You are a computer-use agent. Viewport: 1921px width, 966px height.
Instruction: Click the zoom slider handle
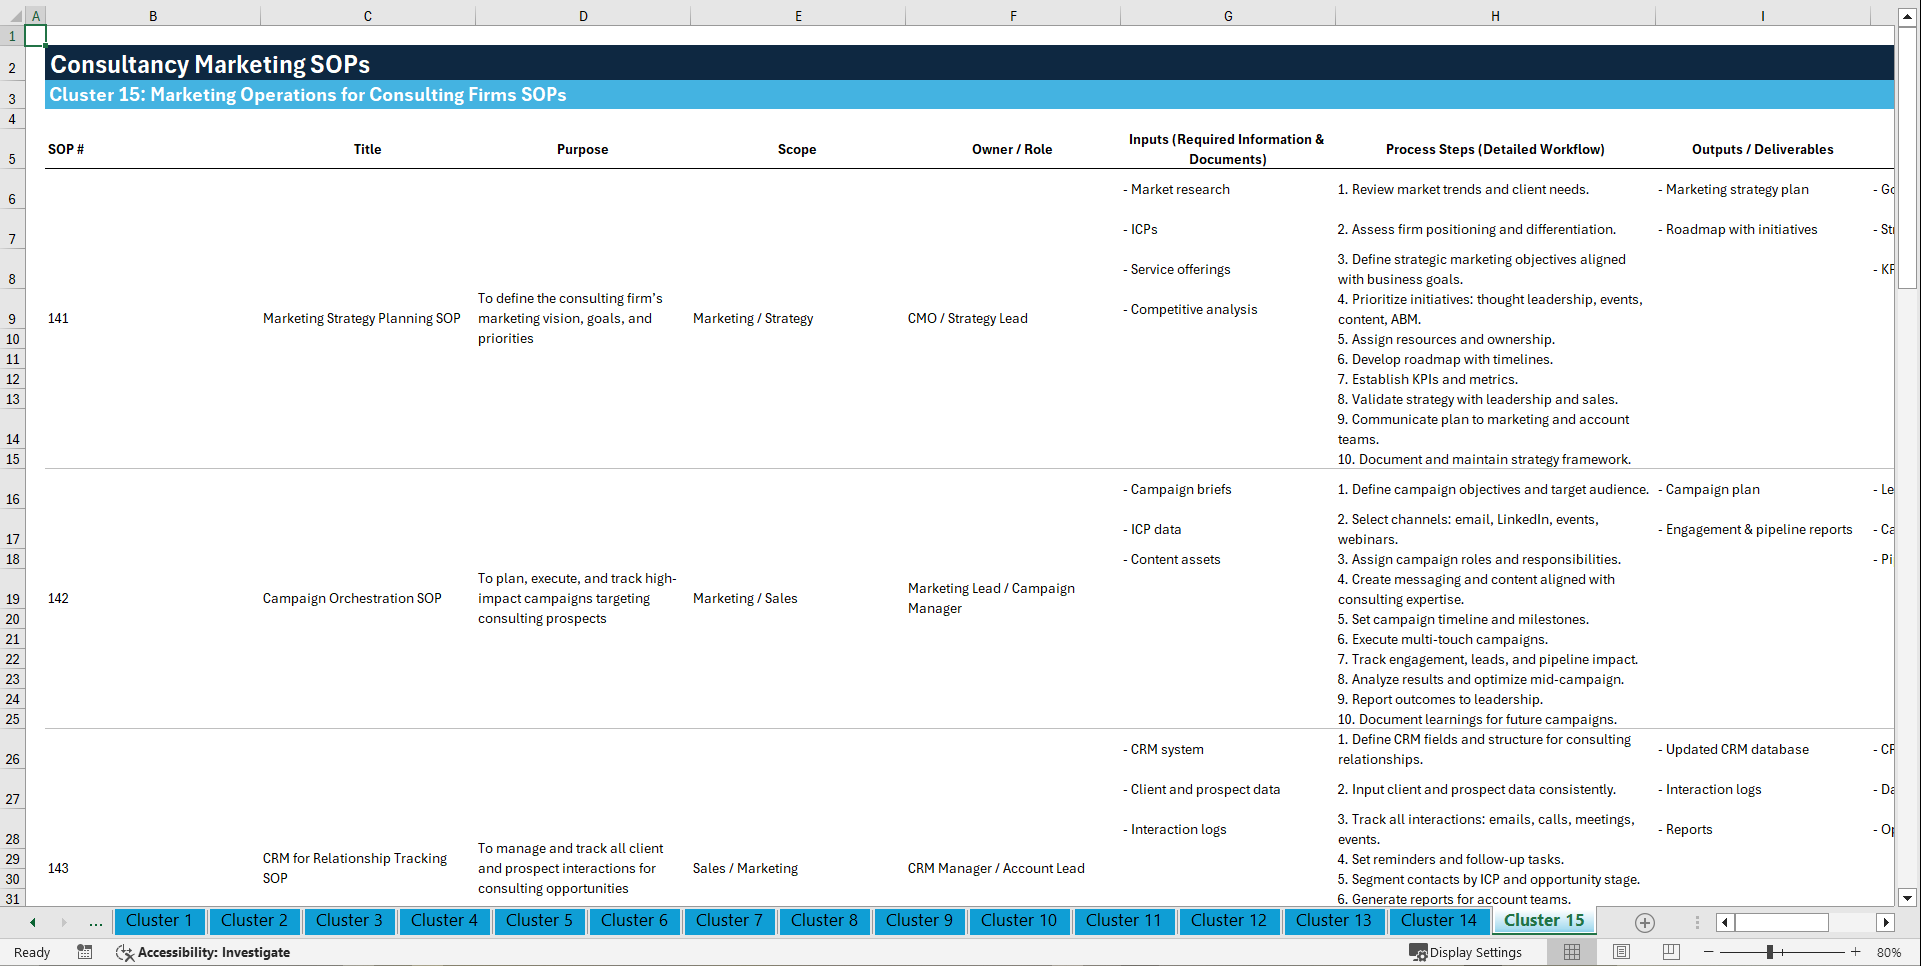coord(1771,952)
